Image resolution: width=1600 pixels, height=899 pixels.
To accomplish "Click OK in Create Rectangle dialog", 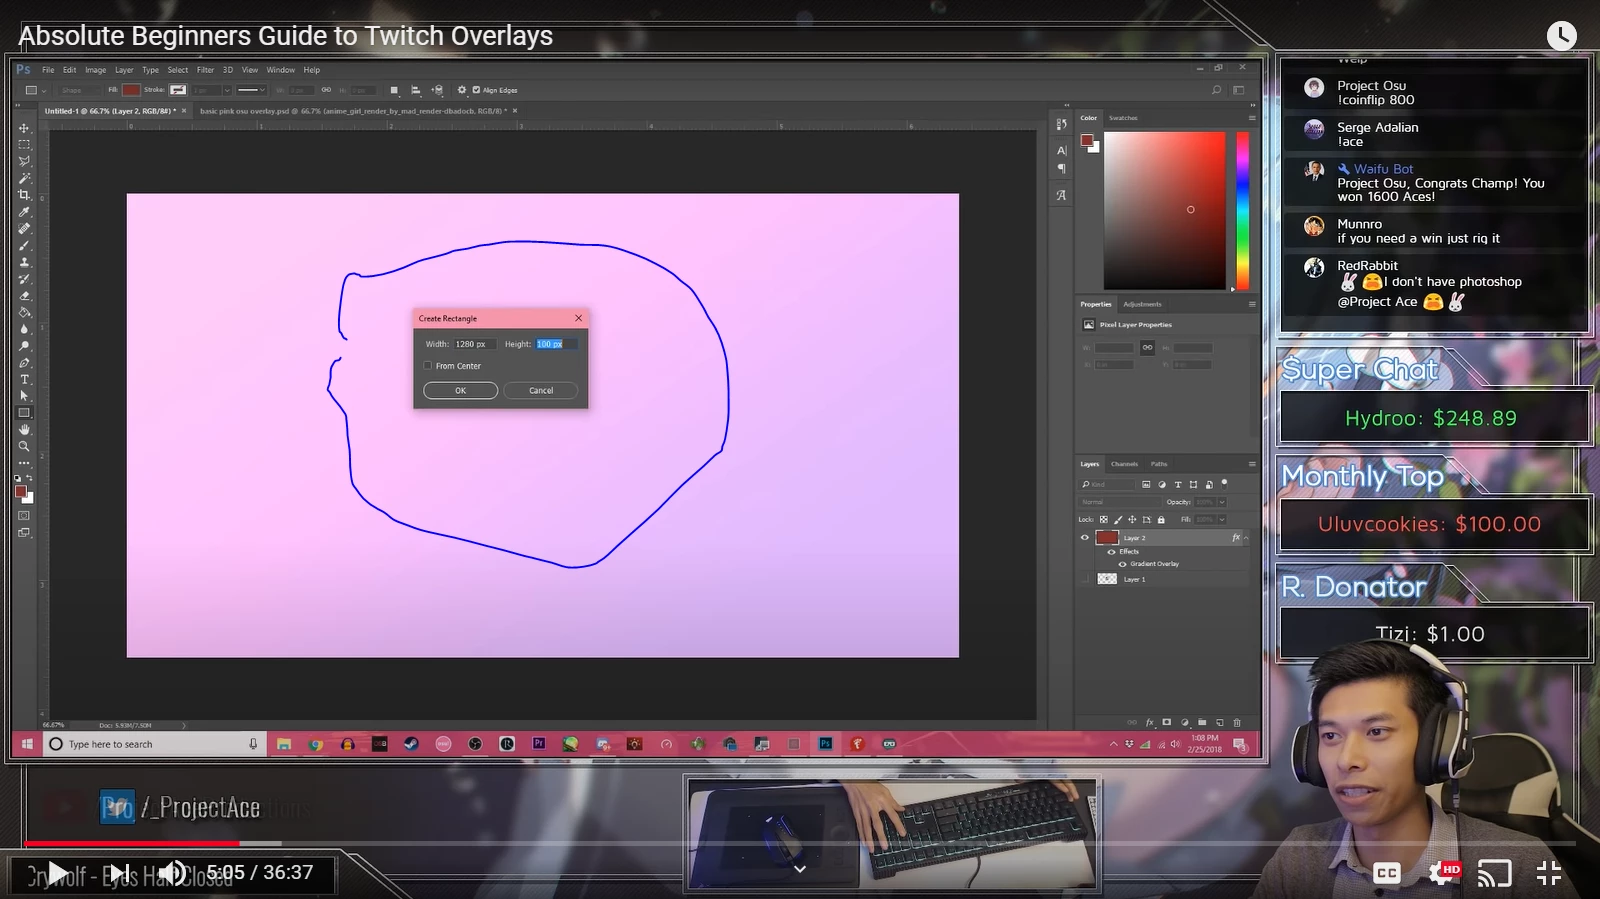I will tap(460, 391).
